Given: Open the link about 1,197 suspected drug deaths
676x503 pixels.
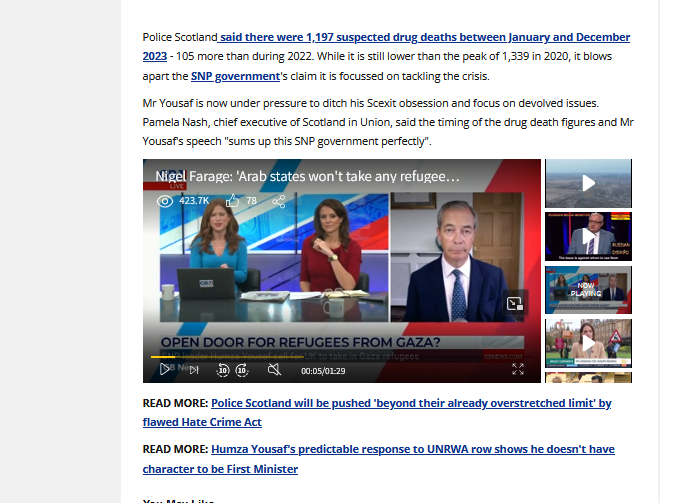Looking at the screenshot, I should pos(386,47).
